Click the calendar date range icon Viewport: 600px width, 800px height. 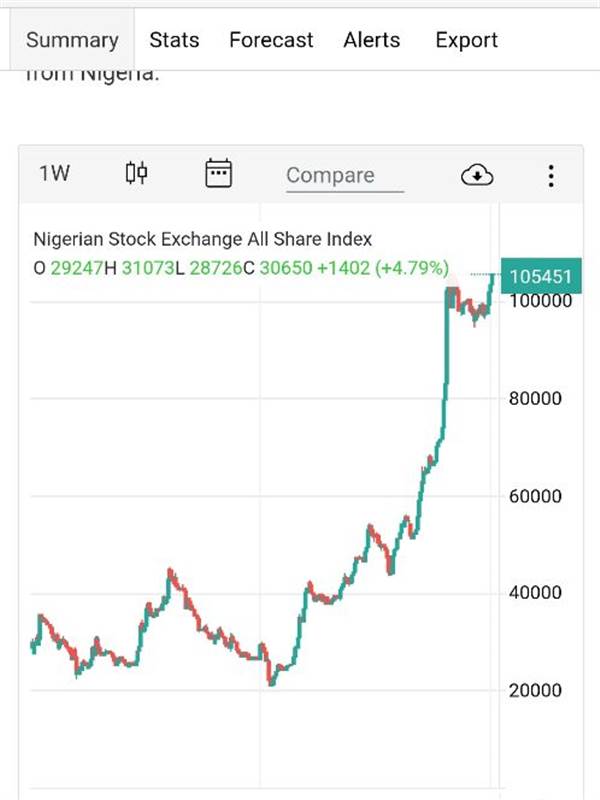[x=218, y=174]
